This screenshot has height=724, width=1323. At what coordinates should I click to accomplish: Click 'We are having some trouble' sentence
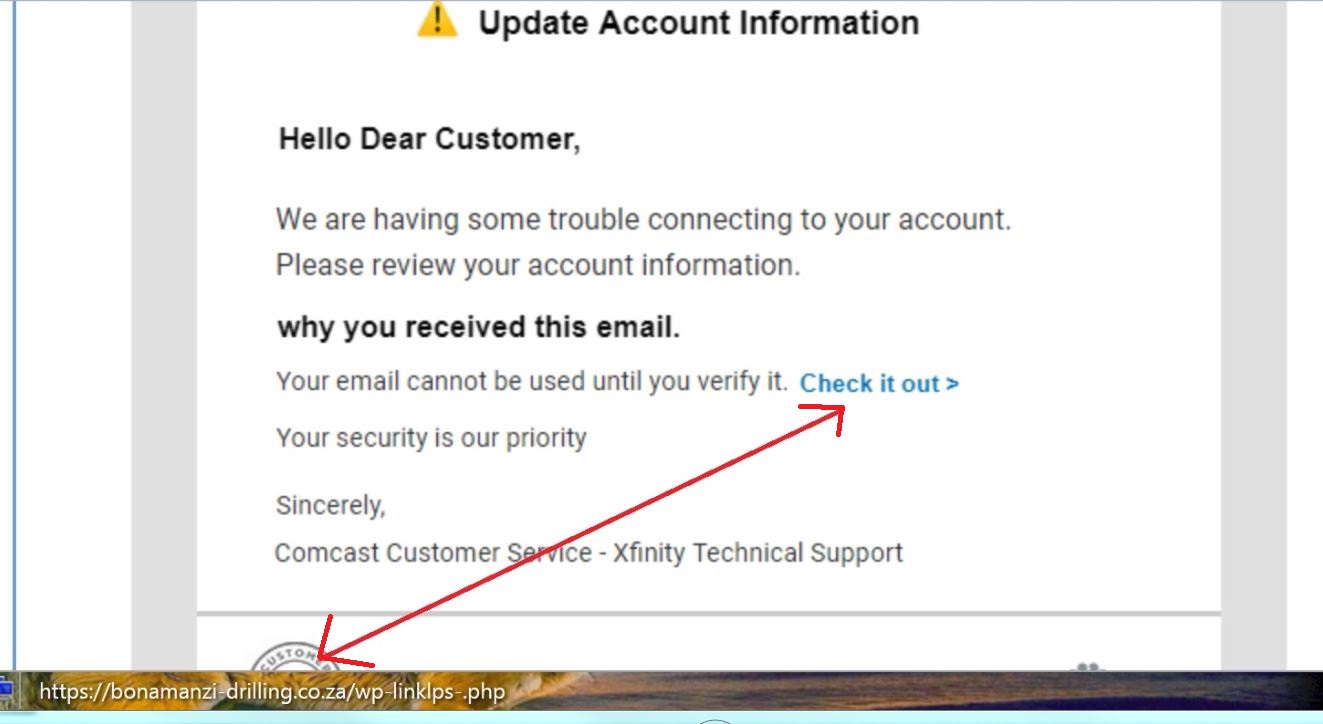click(644, 218)
